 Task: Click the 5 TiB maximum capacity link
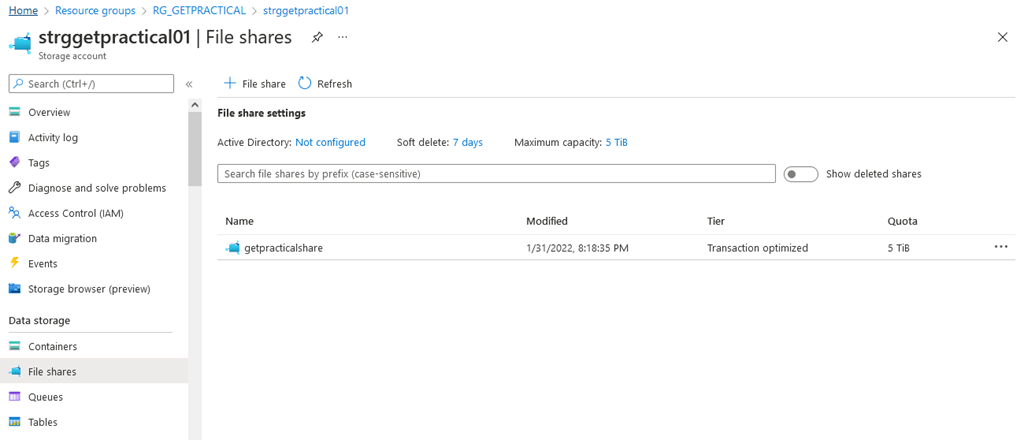tap(616, 142)
